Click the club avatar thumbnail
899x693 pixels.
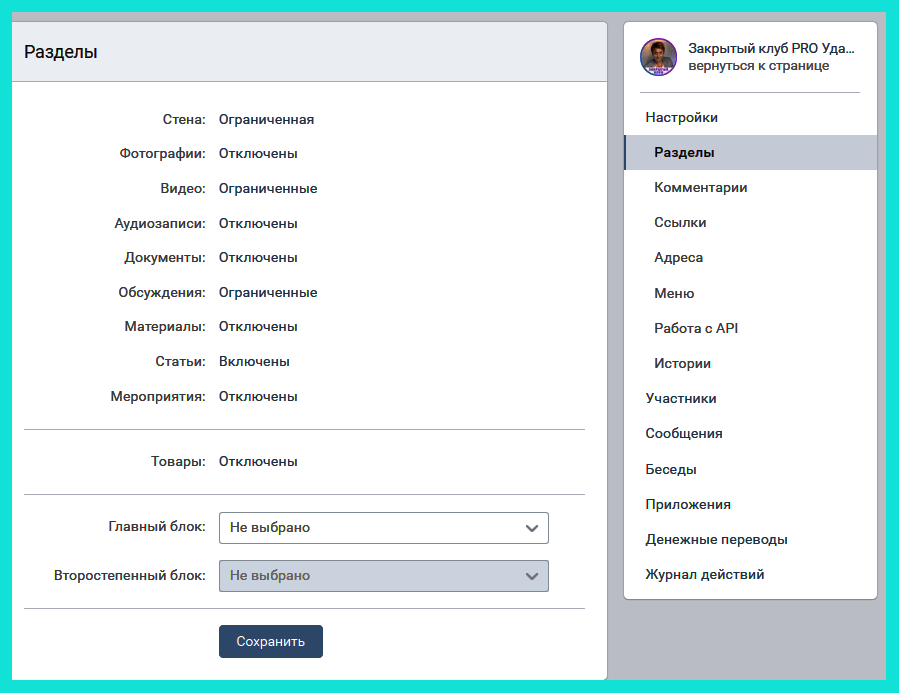[658, 57]
